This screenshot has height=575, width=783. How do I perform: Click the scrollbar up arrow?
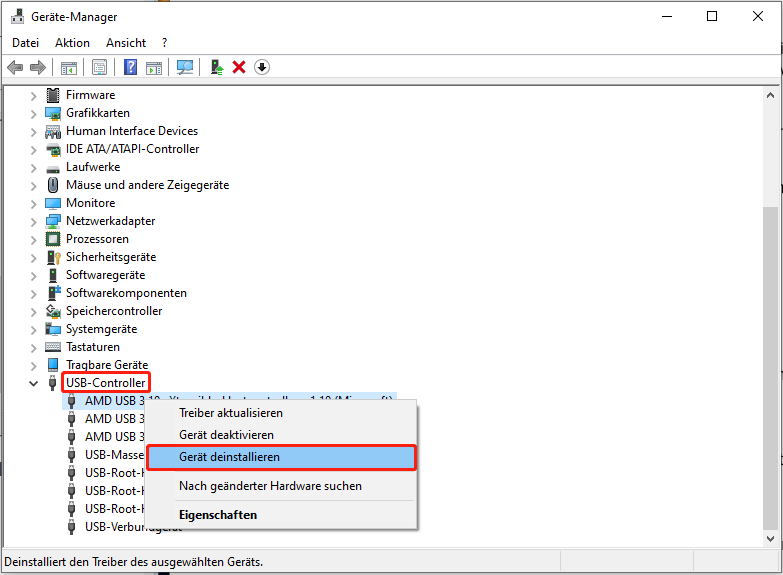point(770,95)
